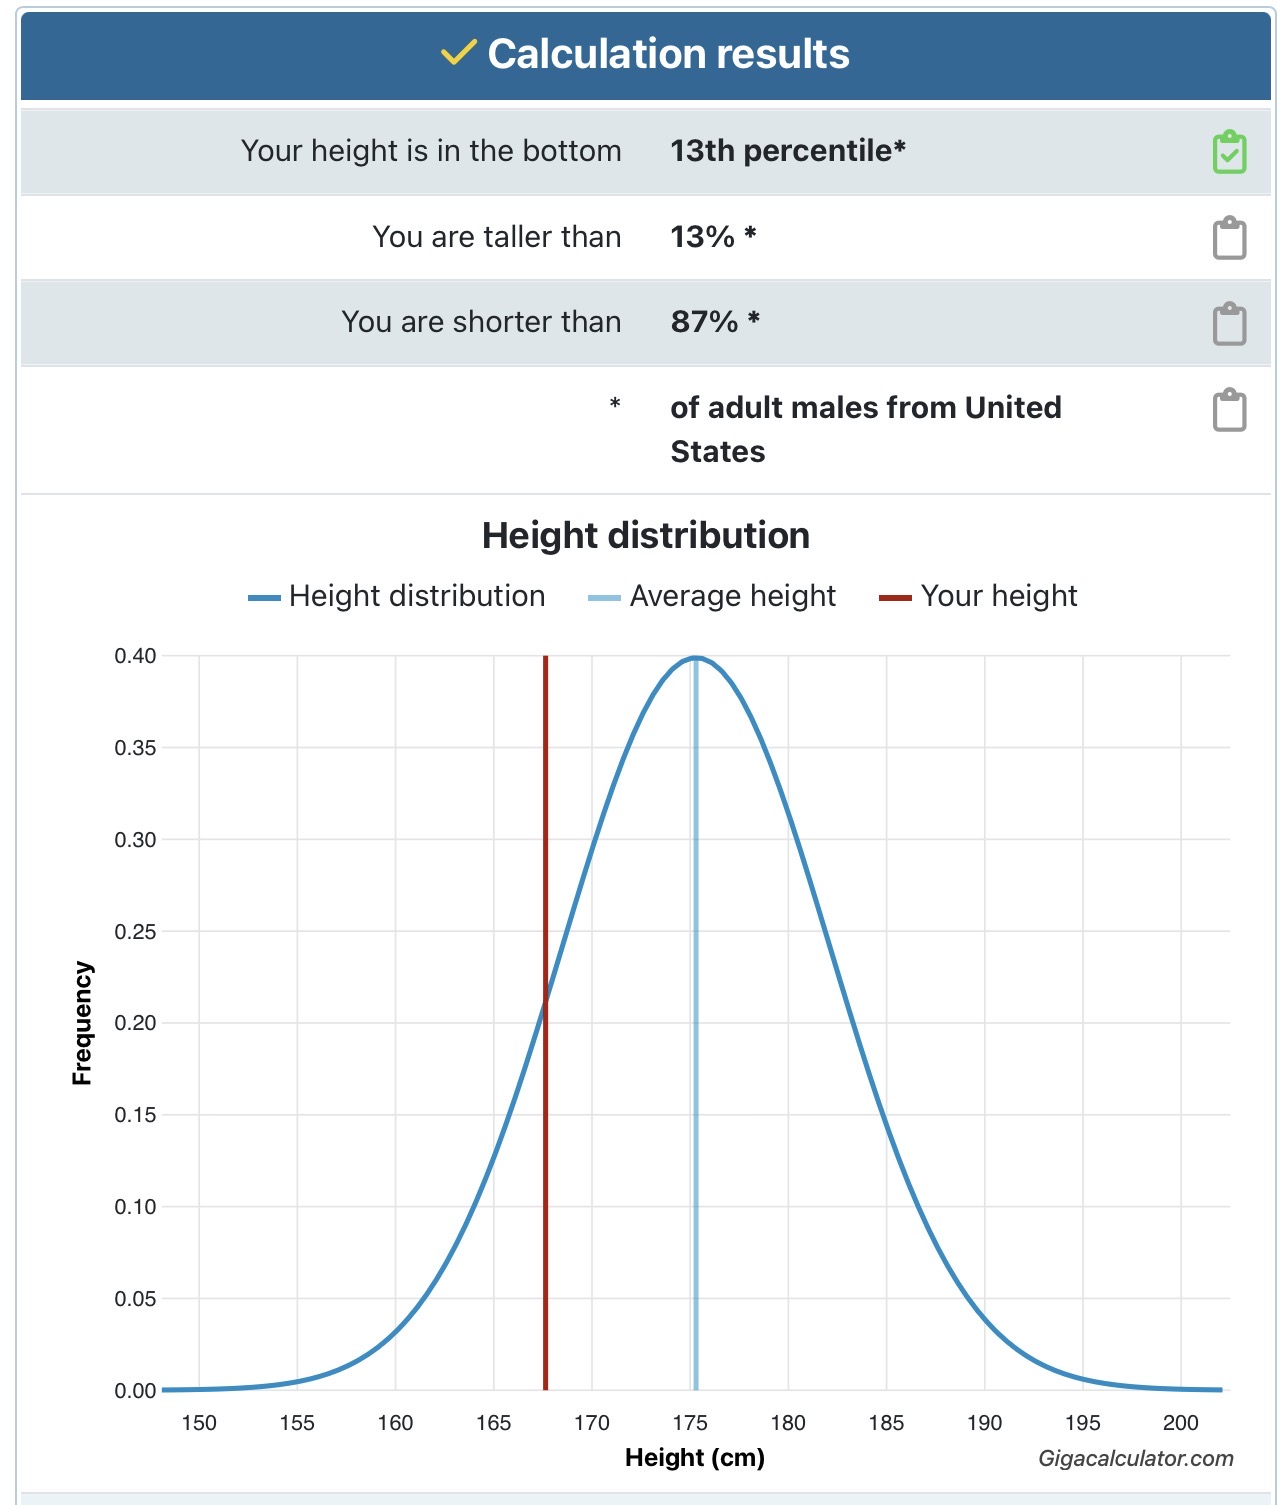
Task: Toggle the 'Average height' legend label
Action: [732, 596]
